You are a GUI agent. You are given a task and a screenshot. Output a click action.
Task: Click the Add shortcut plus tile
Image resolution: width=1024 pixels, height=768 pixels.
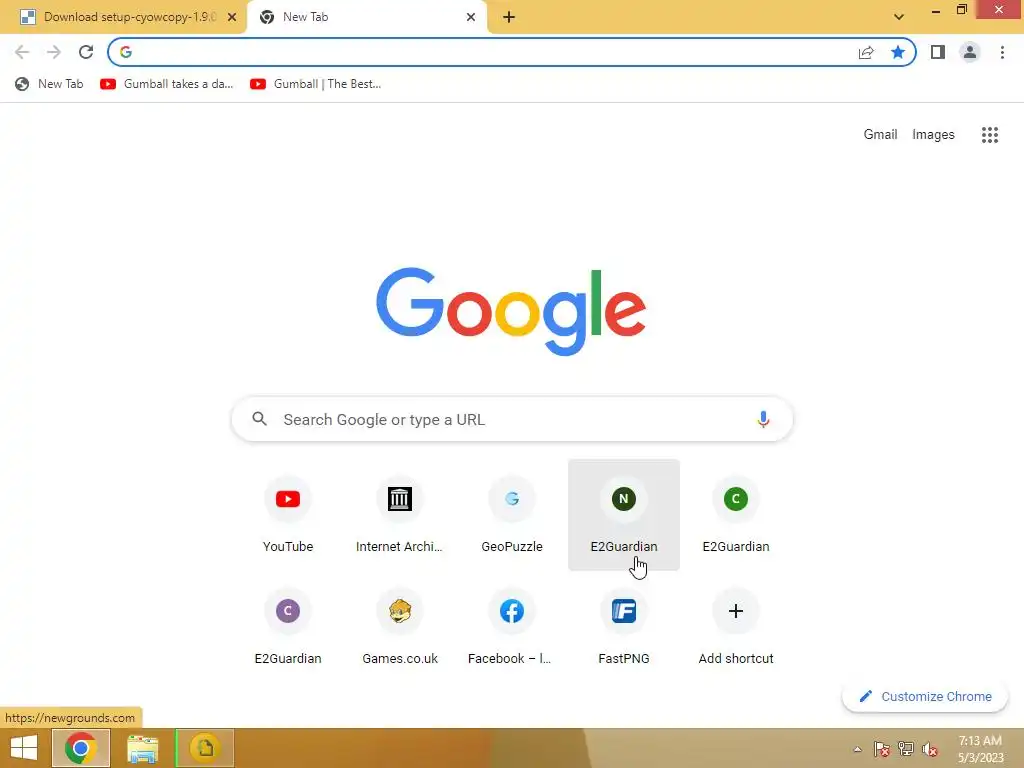(x=735, y=627)
